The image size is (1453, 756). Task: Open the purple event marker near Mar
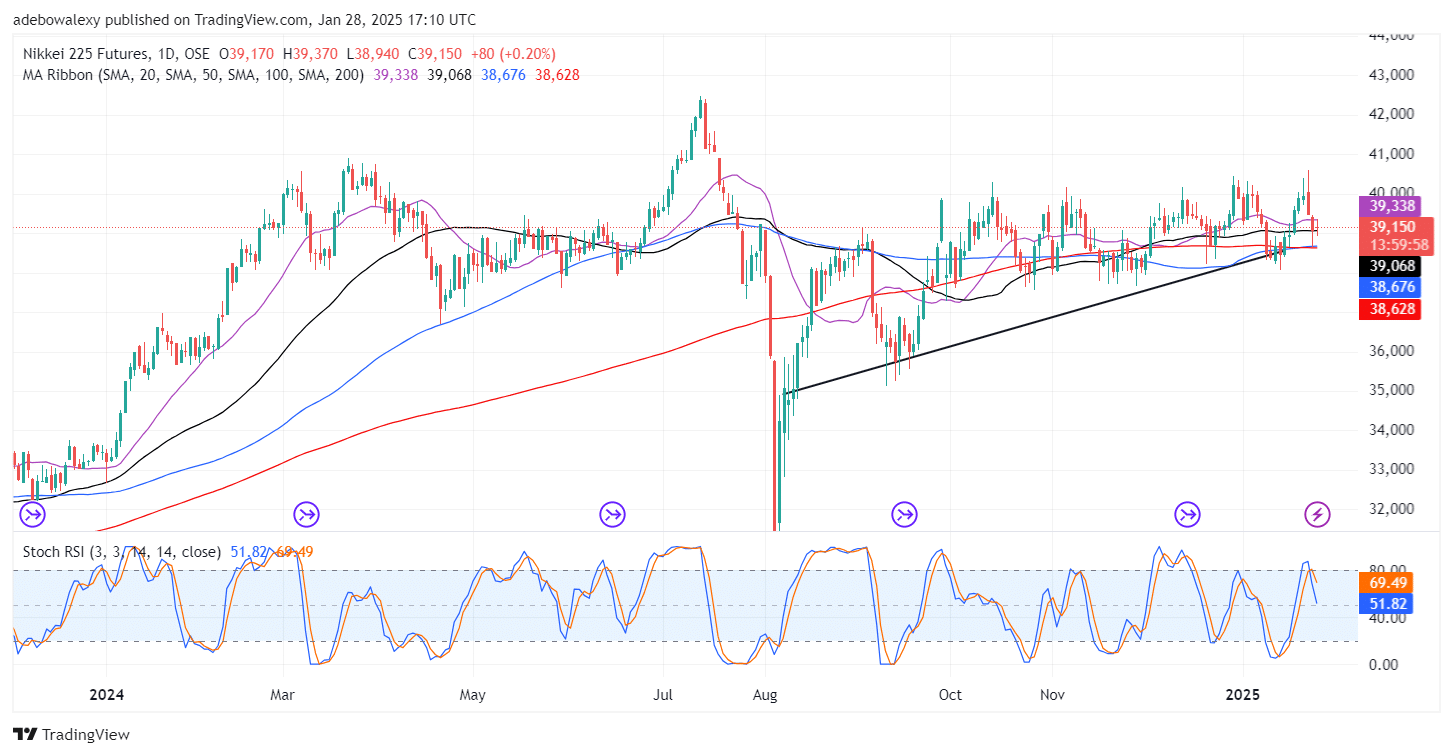[306, 515]
